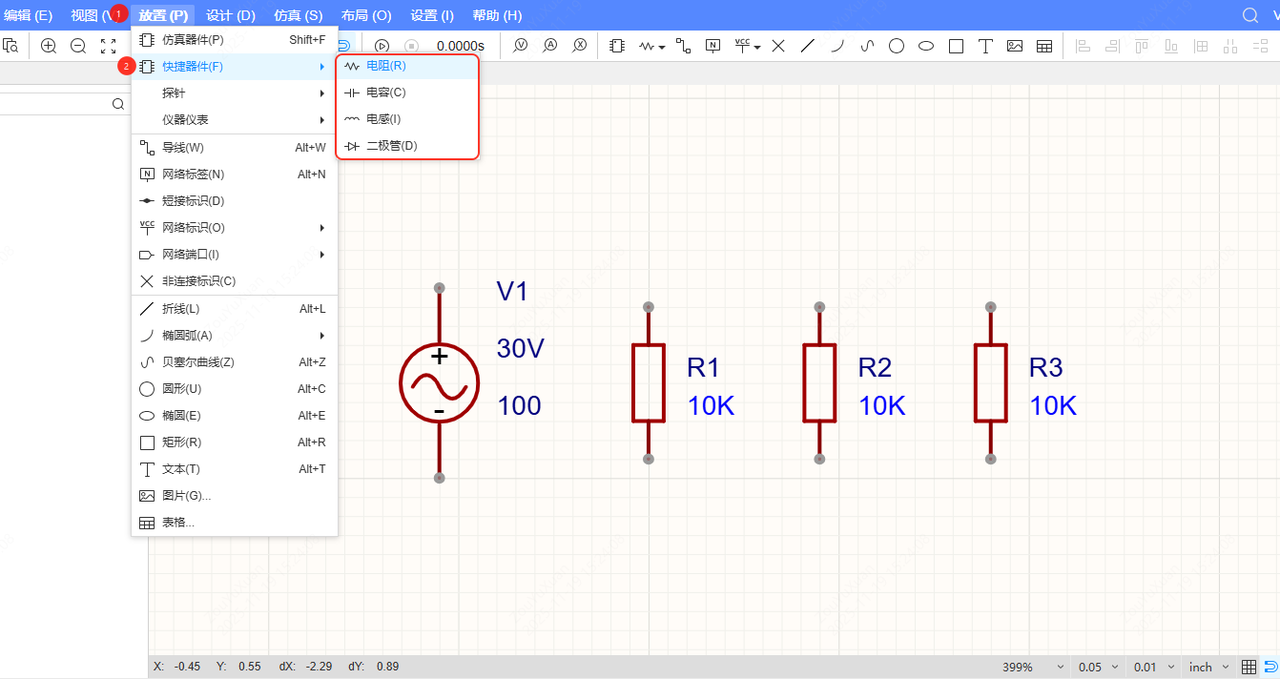This screenshot has height=679, width=1280.
Task: Click the 导线(W) menu entry
Action: 183,148
